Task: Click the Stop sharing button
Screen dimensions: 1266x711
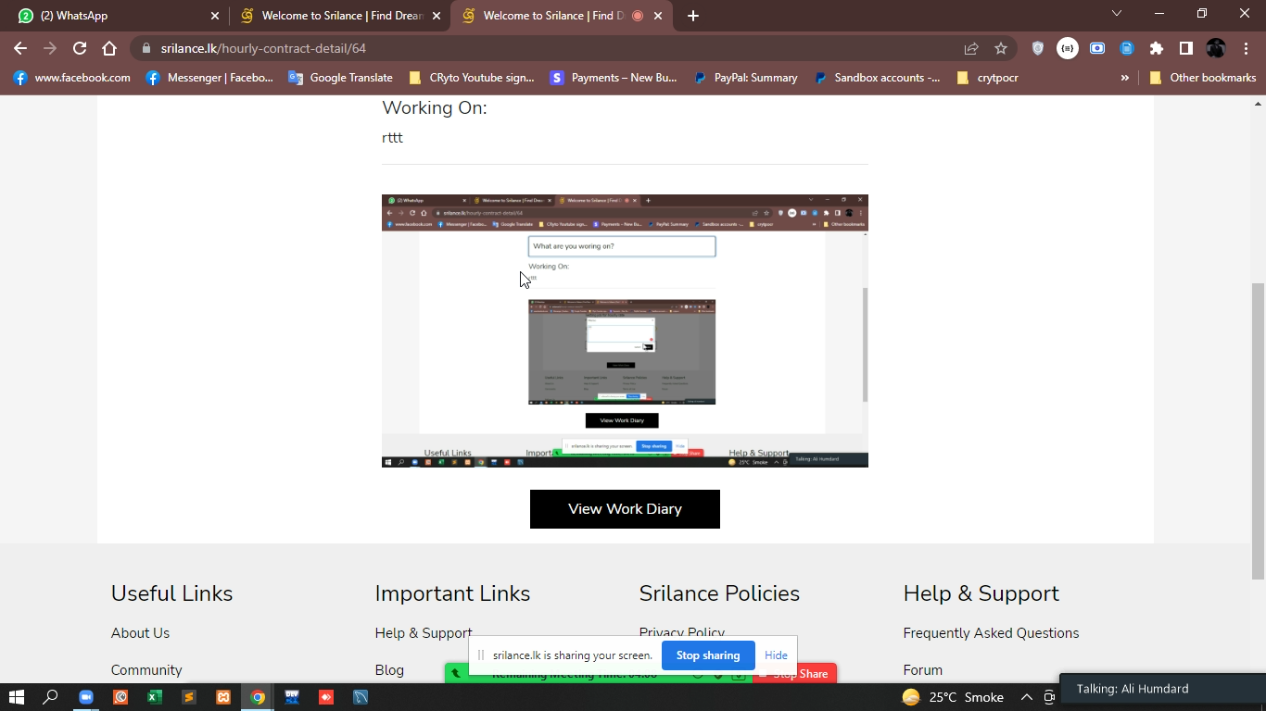Action: [707, 655]
